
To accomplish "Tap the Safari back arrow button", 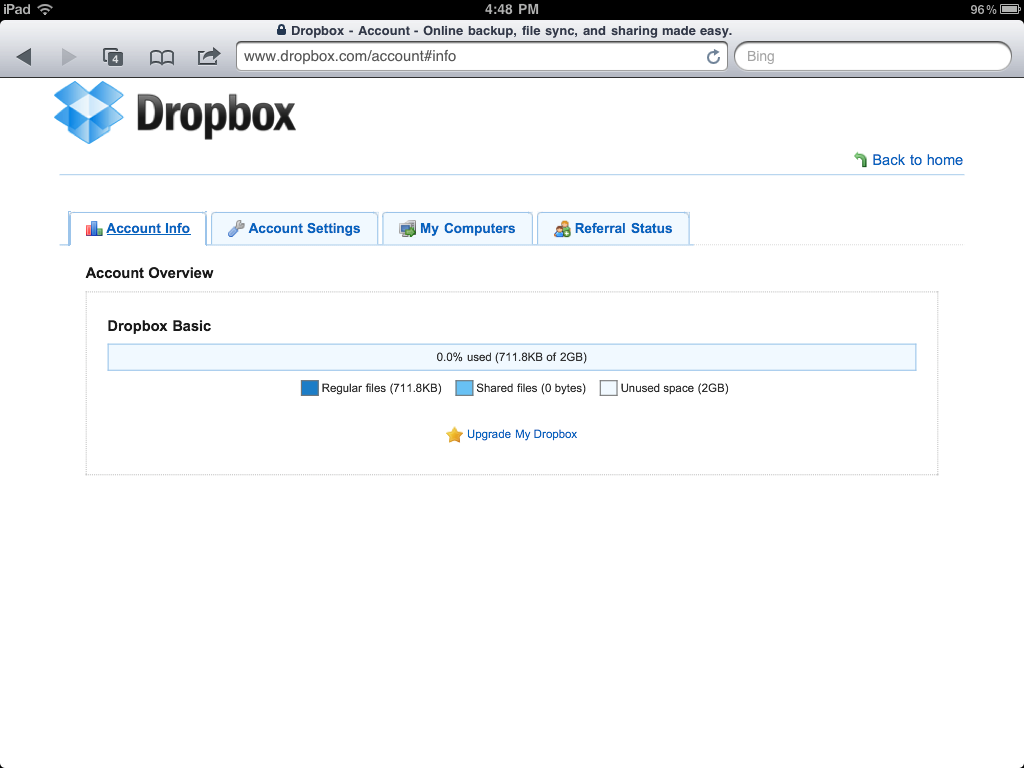I will [24, 57].
